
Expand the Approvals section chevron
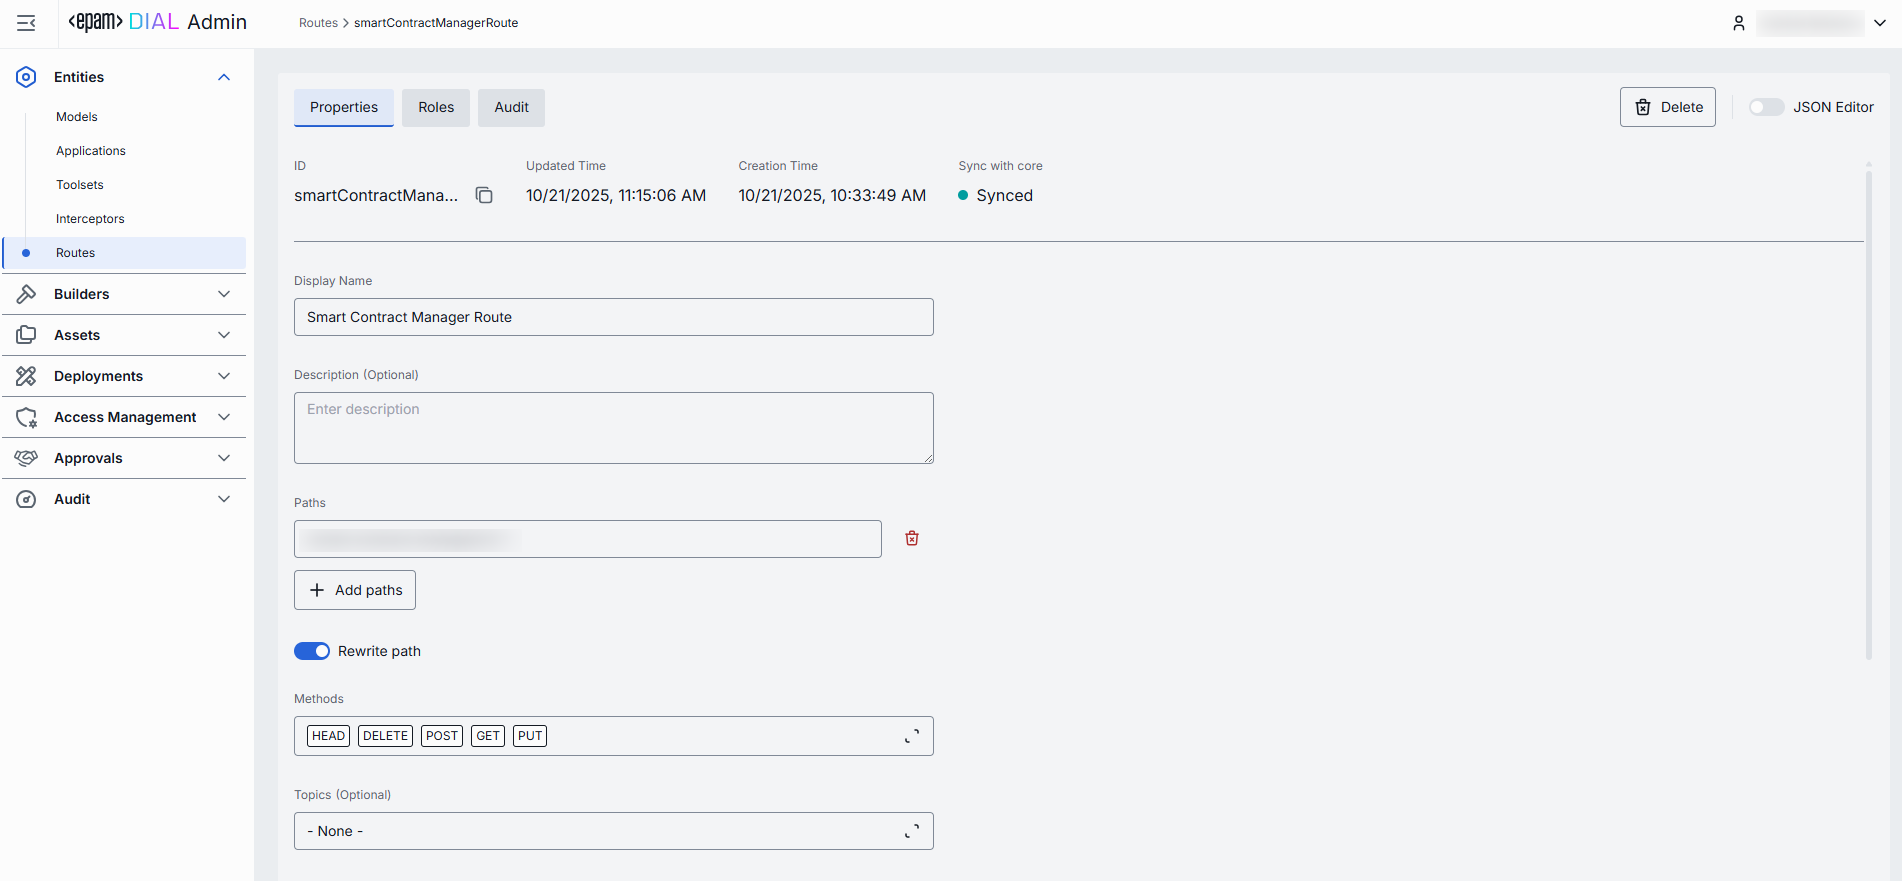[x=224, y=458]
